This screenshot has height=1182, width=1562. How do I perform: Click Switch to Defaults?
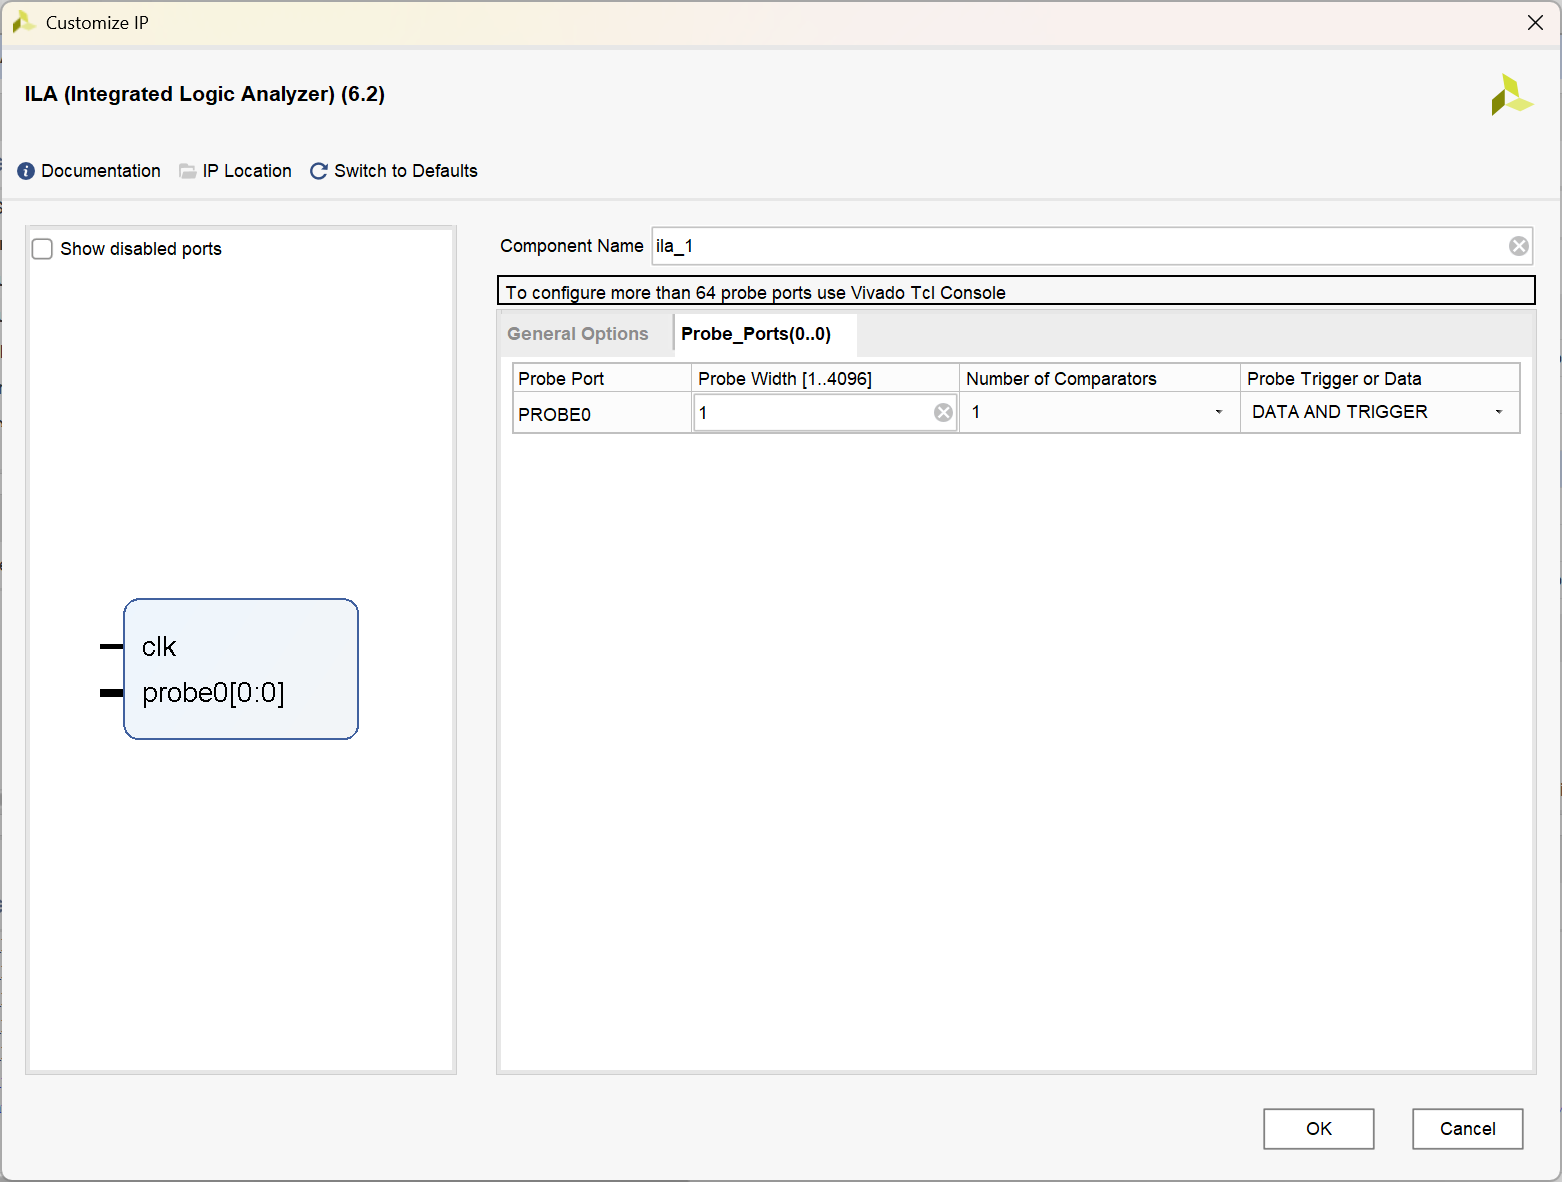(x=406, y=171)
